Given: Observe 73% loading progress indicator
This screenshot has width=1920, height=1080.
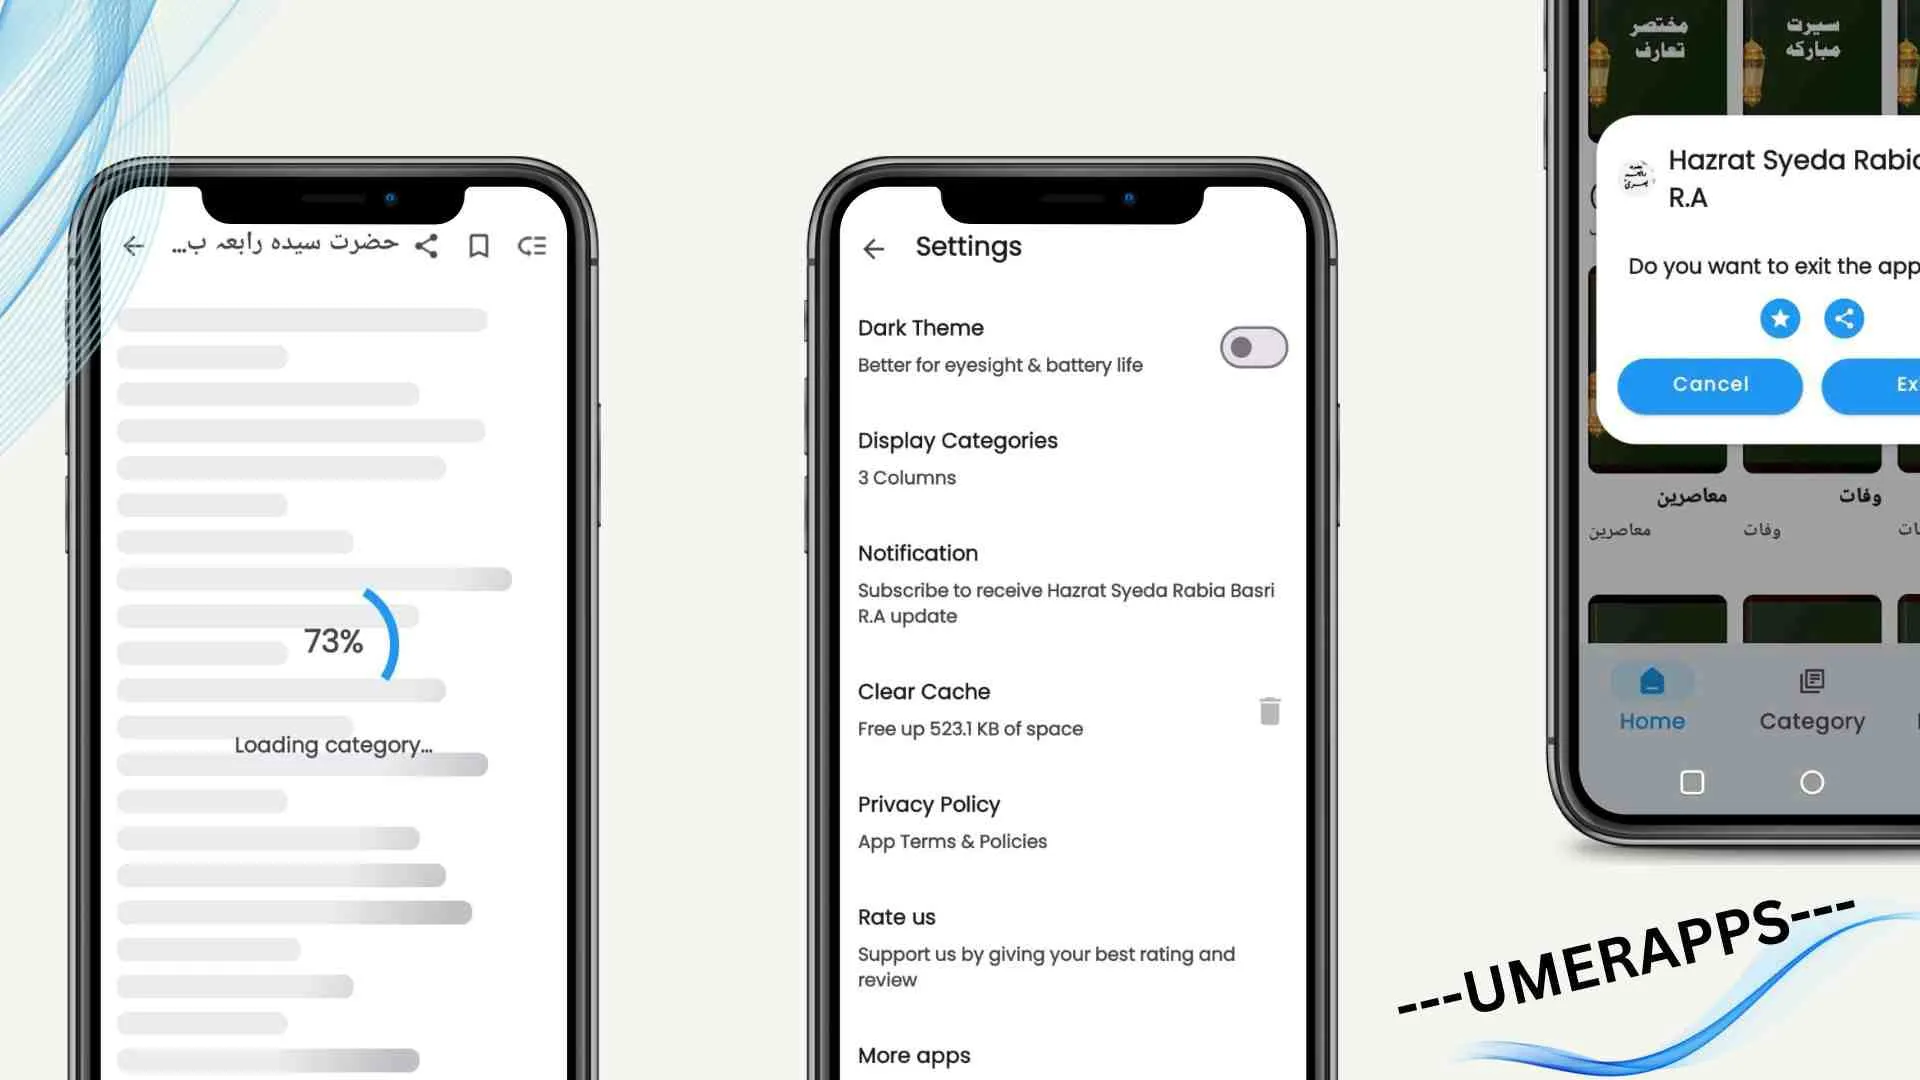Looking at the screenshot, I should [332, 641].
